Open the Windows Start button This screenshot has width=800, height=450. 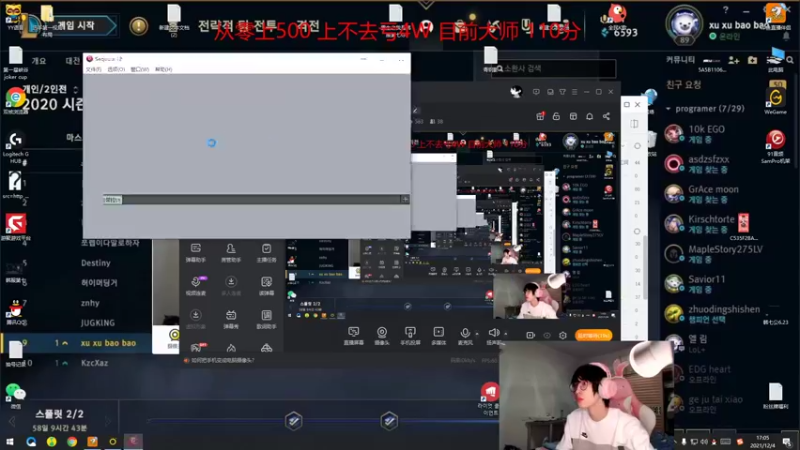click(10, 441)
